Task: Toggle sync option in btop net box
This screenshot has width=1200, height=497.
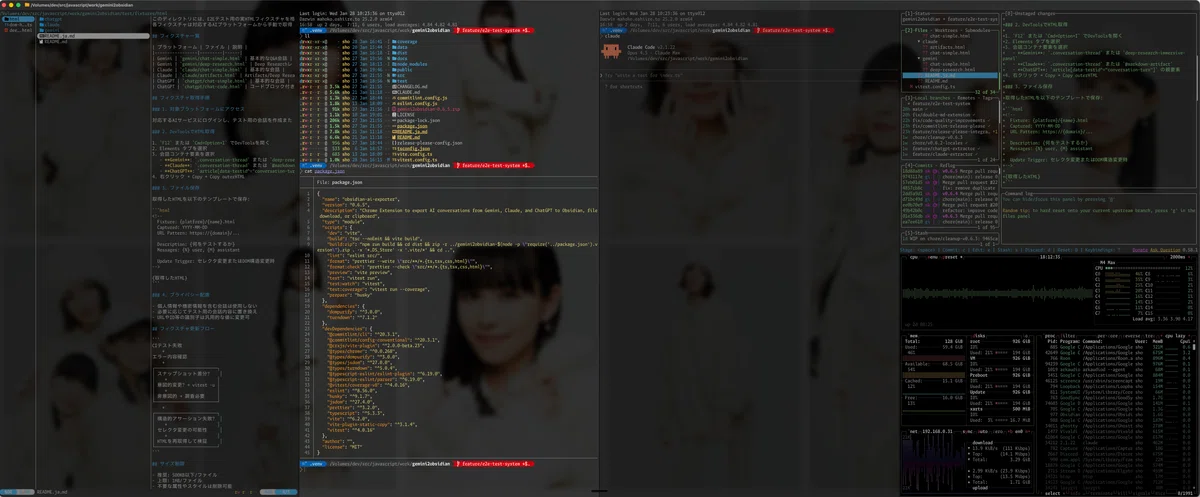Action: click(x=968, y=431)
